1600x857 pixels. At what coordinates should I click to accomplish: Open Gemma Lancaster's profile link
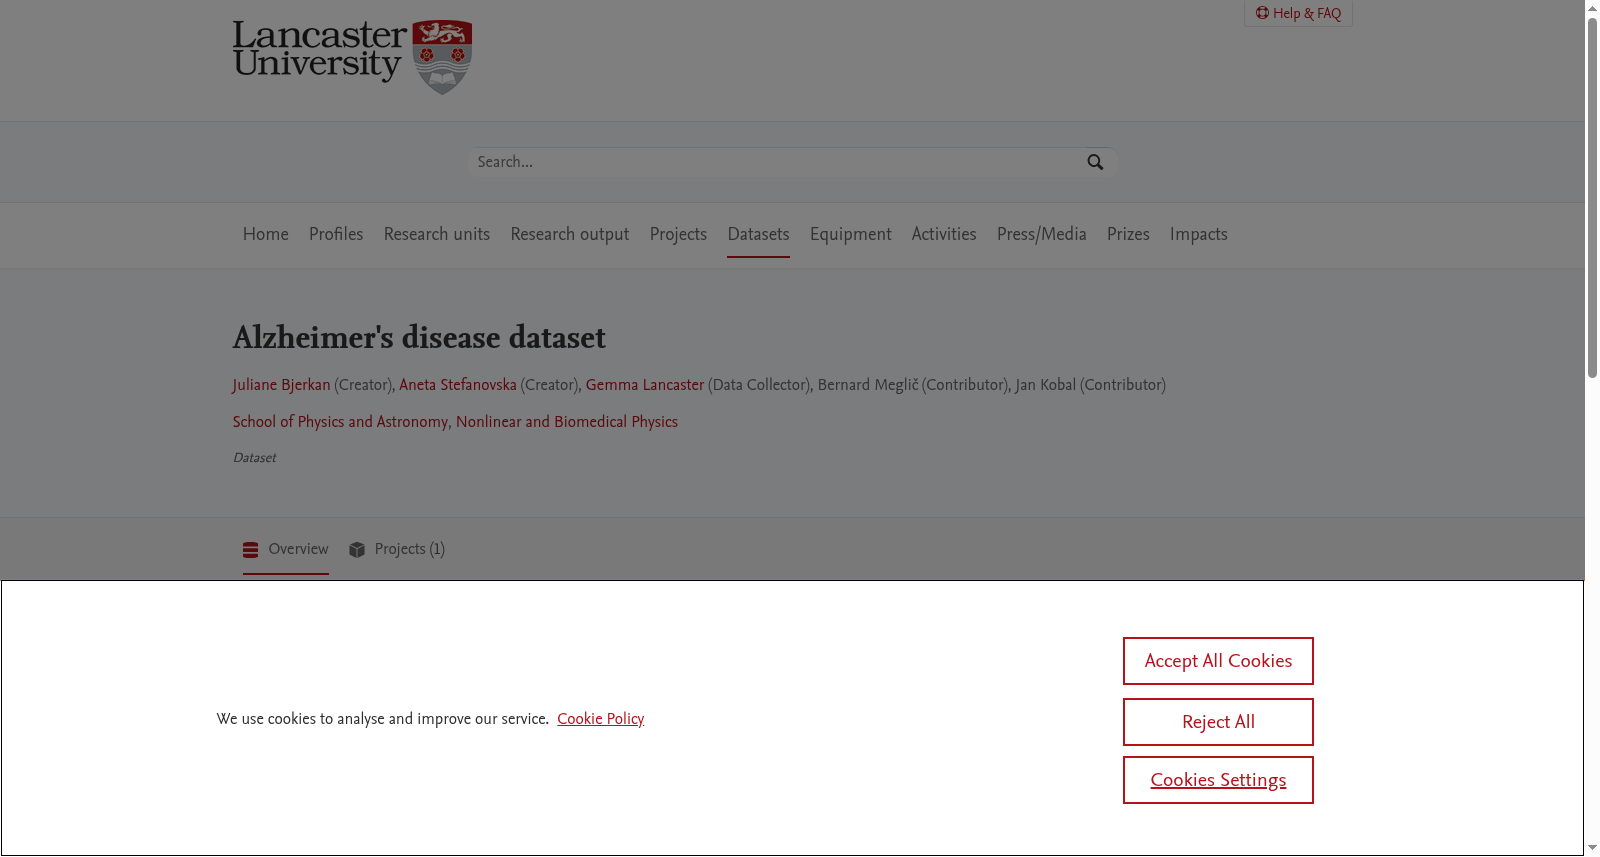(645, 385)
